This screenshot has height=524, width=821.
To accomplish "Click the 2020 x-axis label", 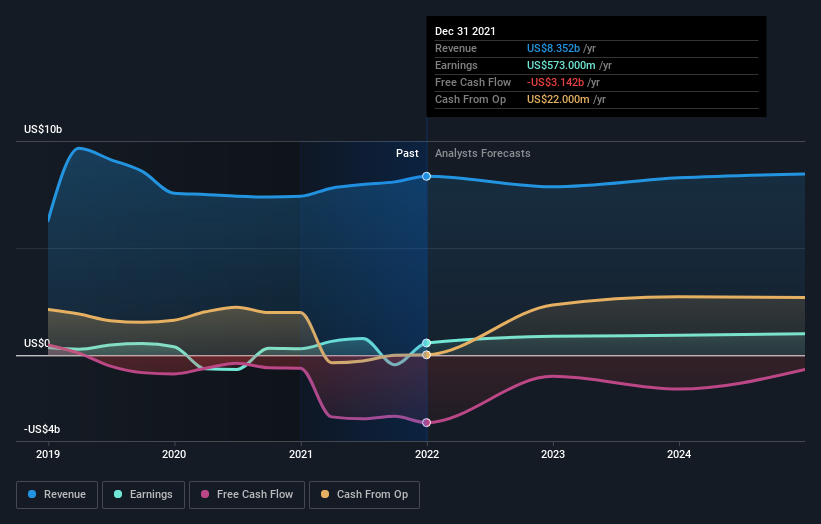I will 174,454.
